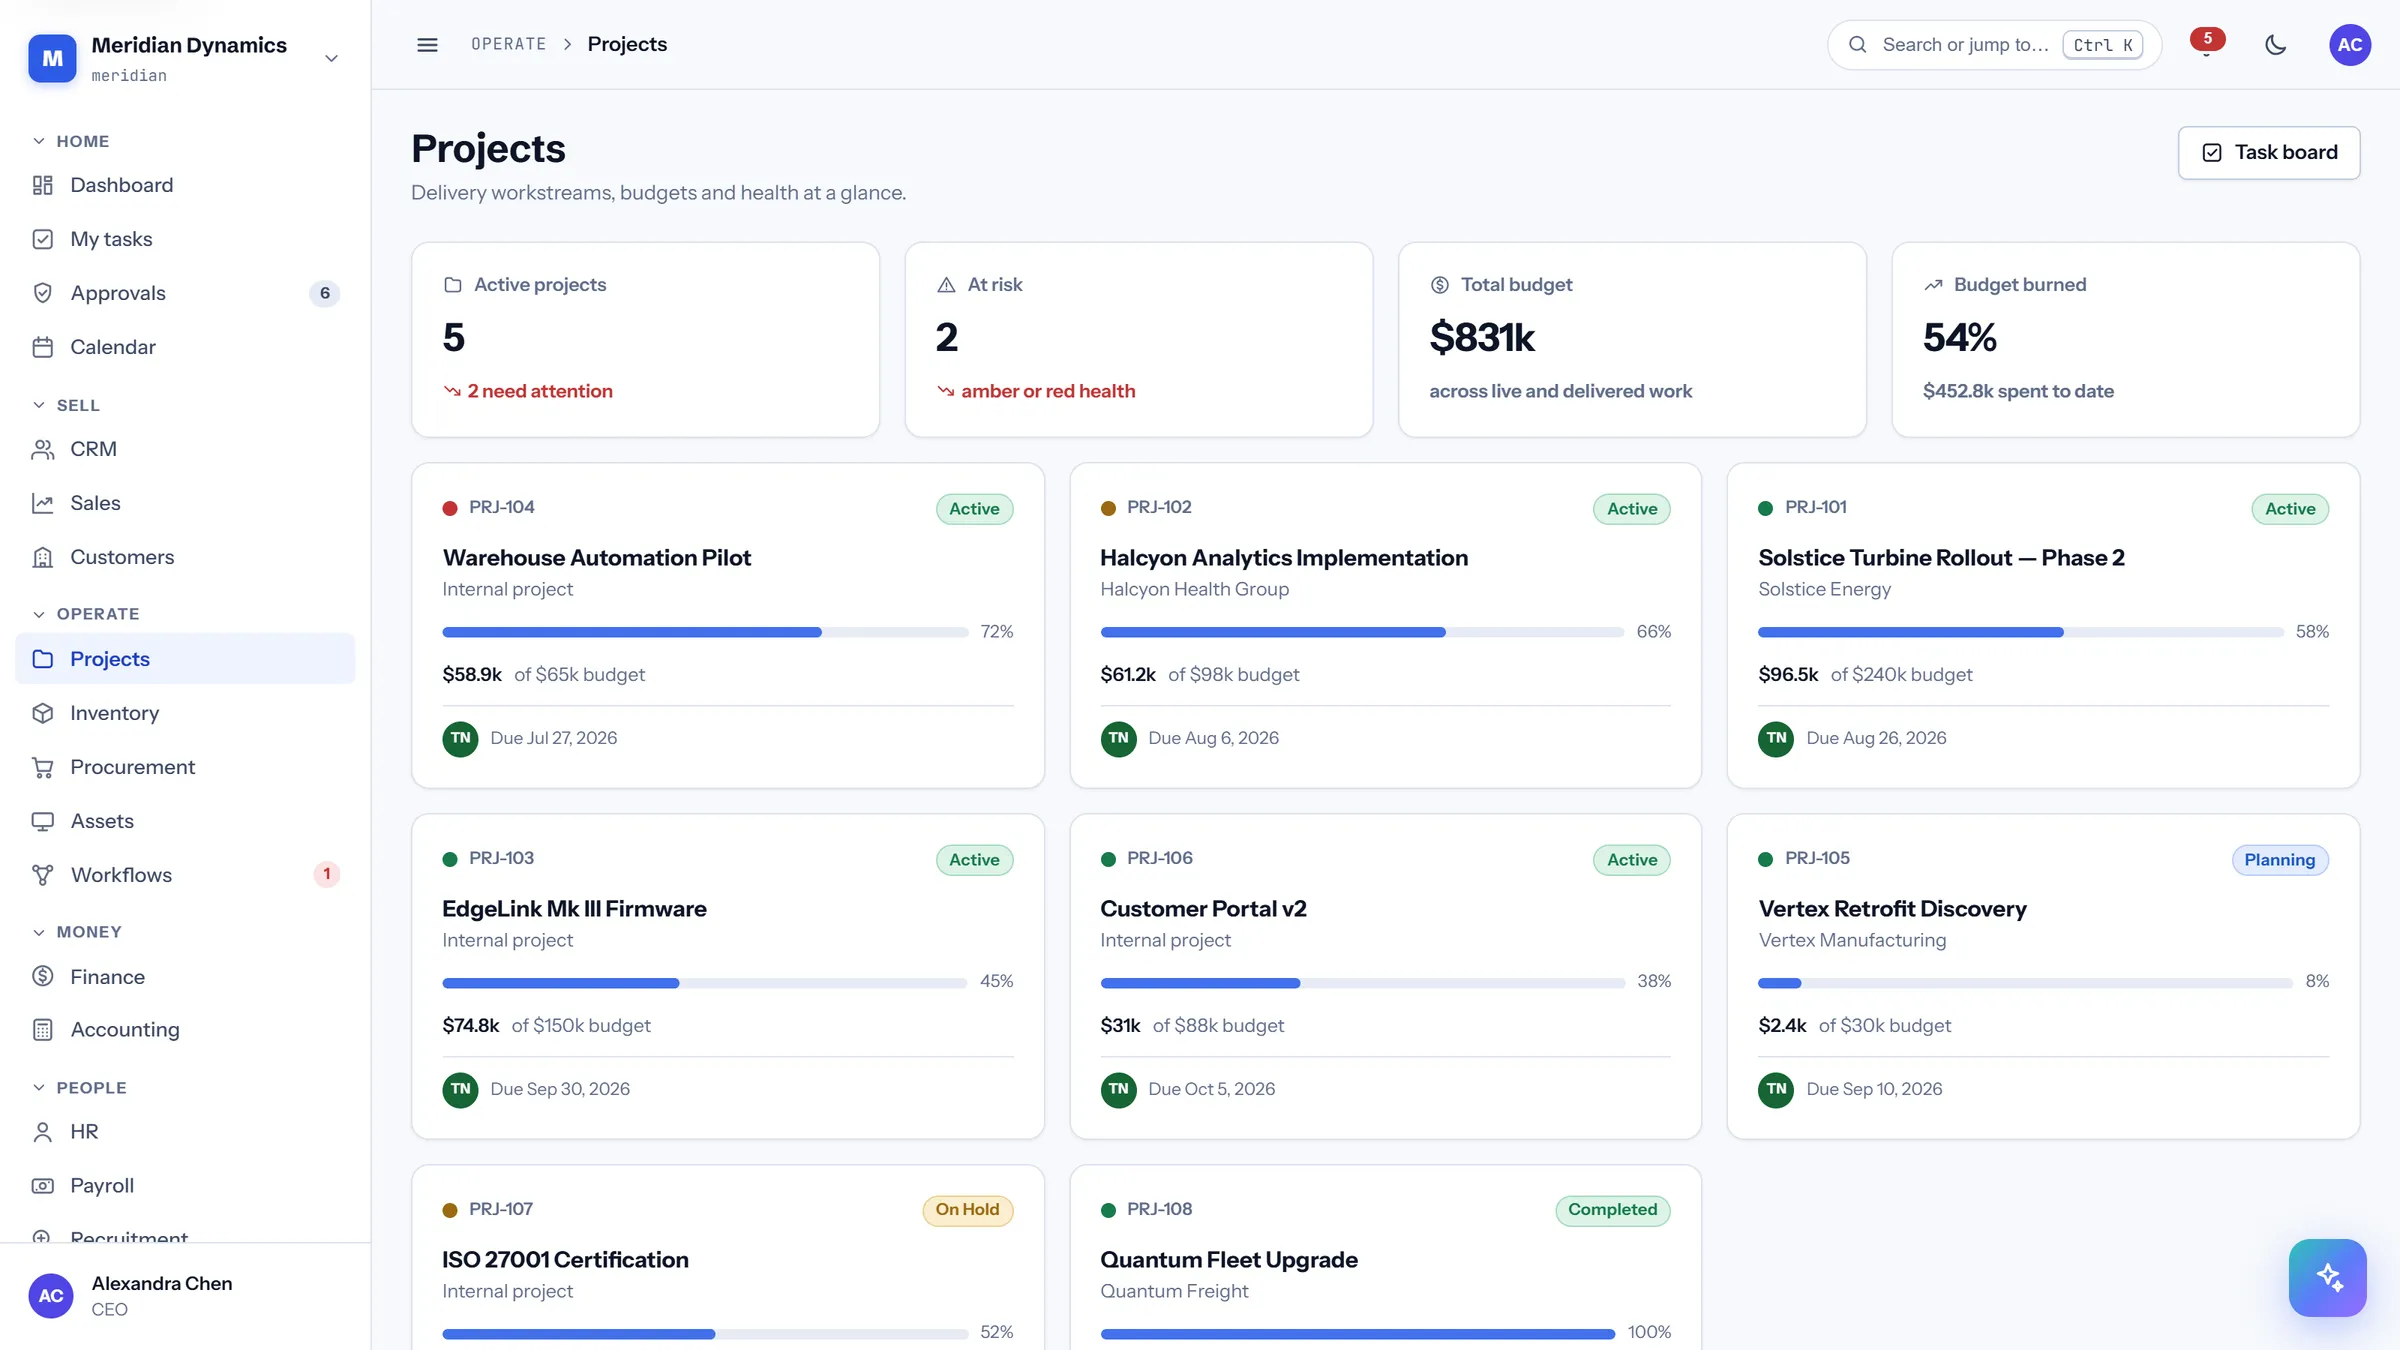Viewport: 2400px width, 1350px height.
Task: Open the Dashboard sidebar icon
Action: click(x=42, y=185)
